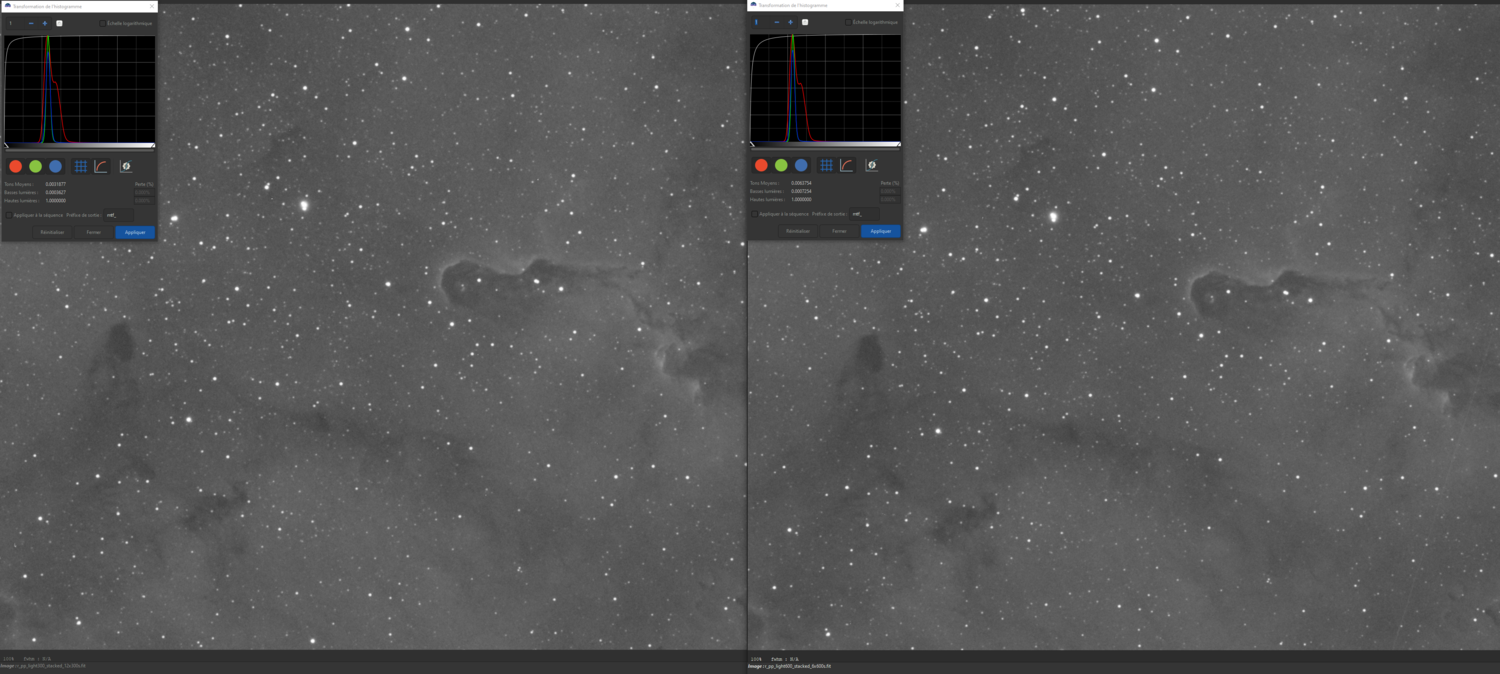Click Appliquer button in right dialog
Screen dimensions: 1500x674
coord(881,231)
